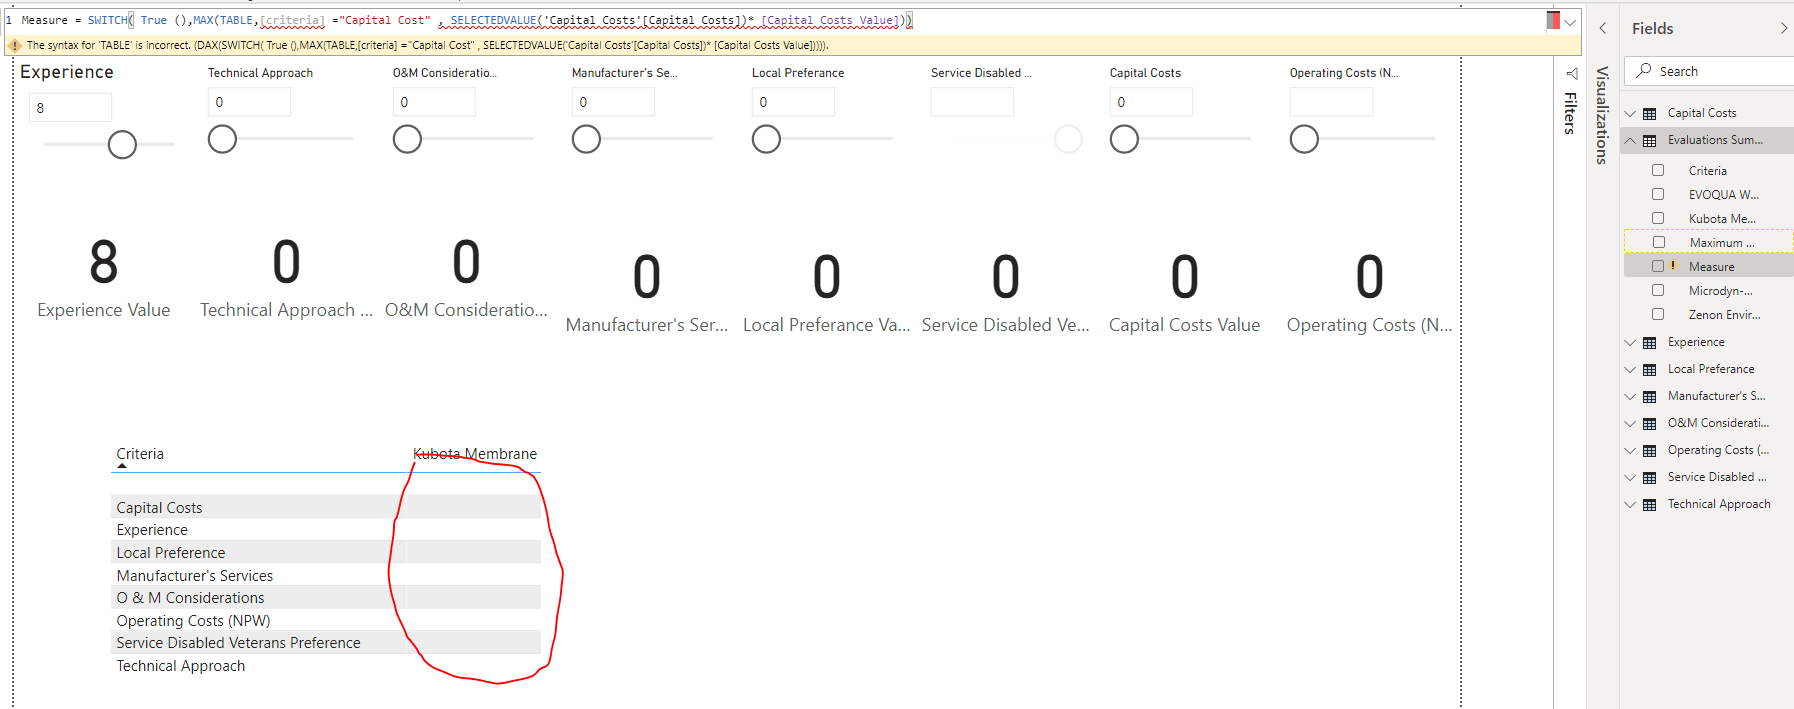This screenshot has width=1794, height=709.
Task: Click the Measure field warning icon
Action: click(1673, 266)
